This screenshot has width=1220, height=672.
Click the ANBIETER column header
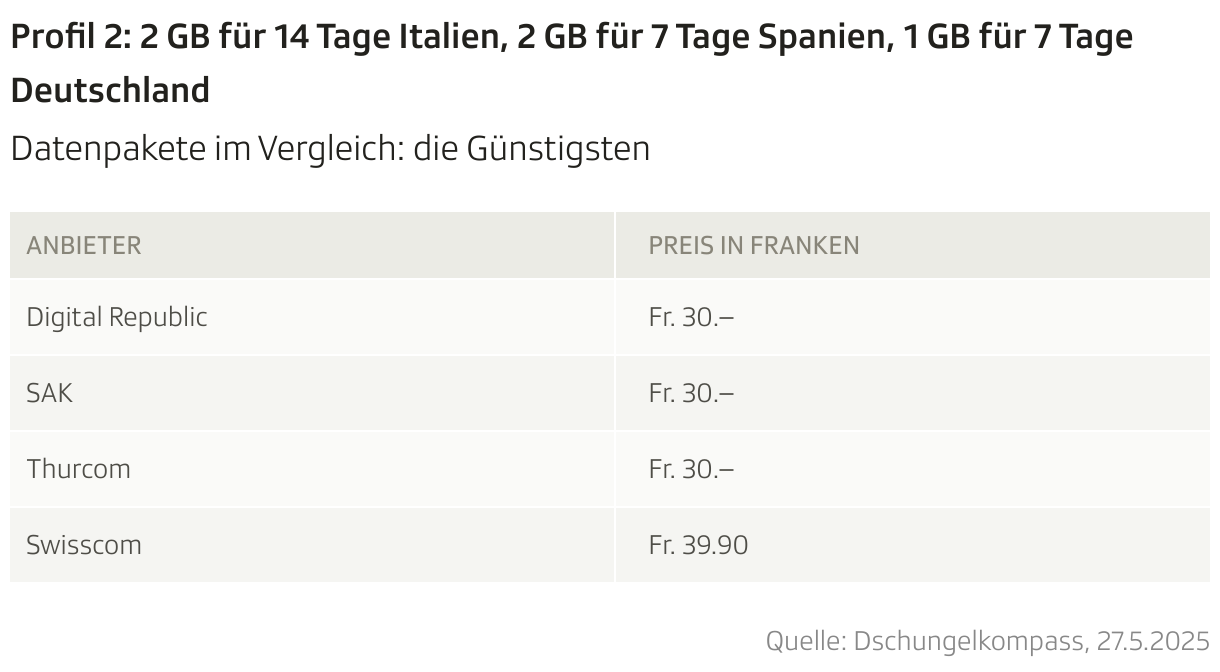84,245
